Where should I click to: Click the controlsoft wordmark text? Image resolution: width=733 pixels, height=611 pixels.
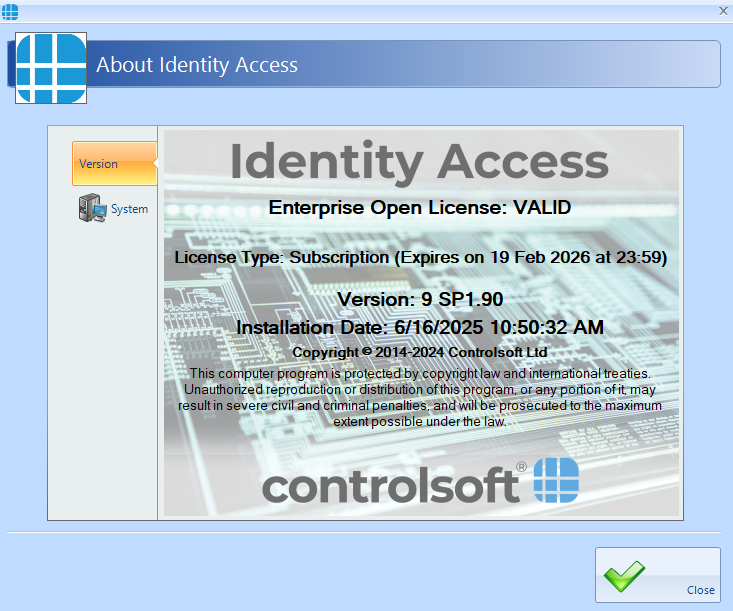pyautogui.click(x=391, y=485)
